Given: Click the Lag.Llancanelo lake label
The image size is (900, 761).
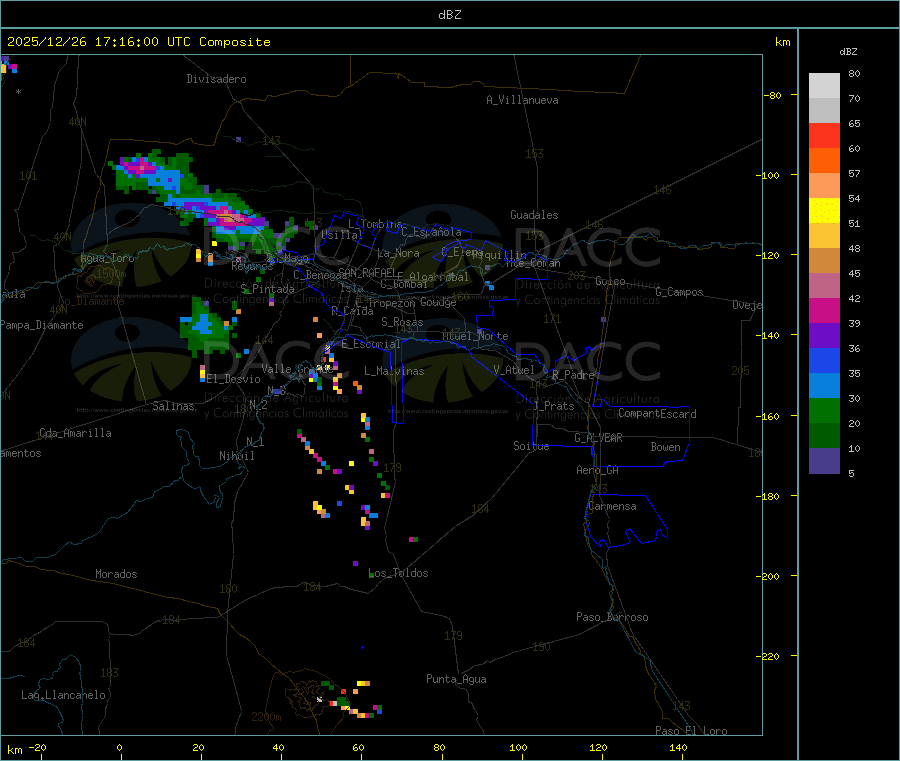Looking at the screenshot, I should (63, 695).
